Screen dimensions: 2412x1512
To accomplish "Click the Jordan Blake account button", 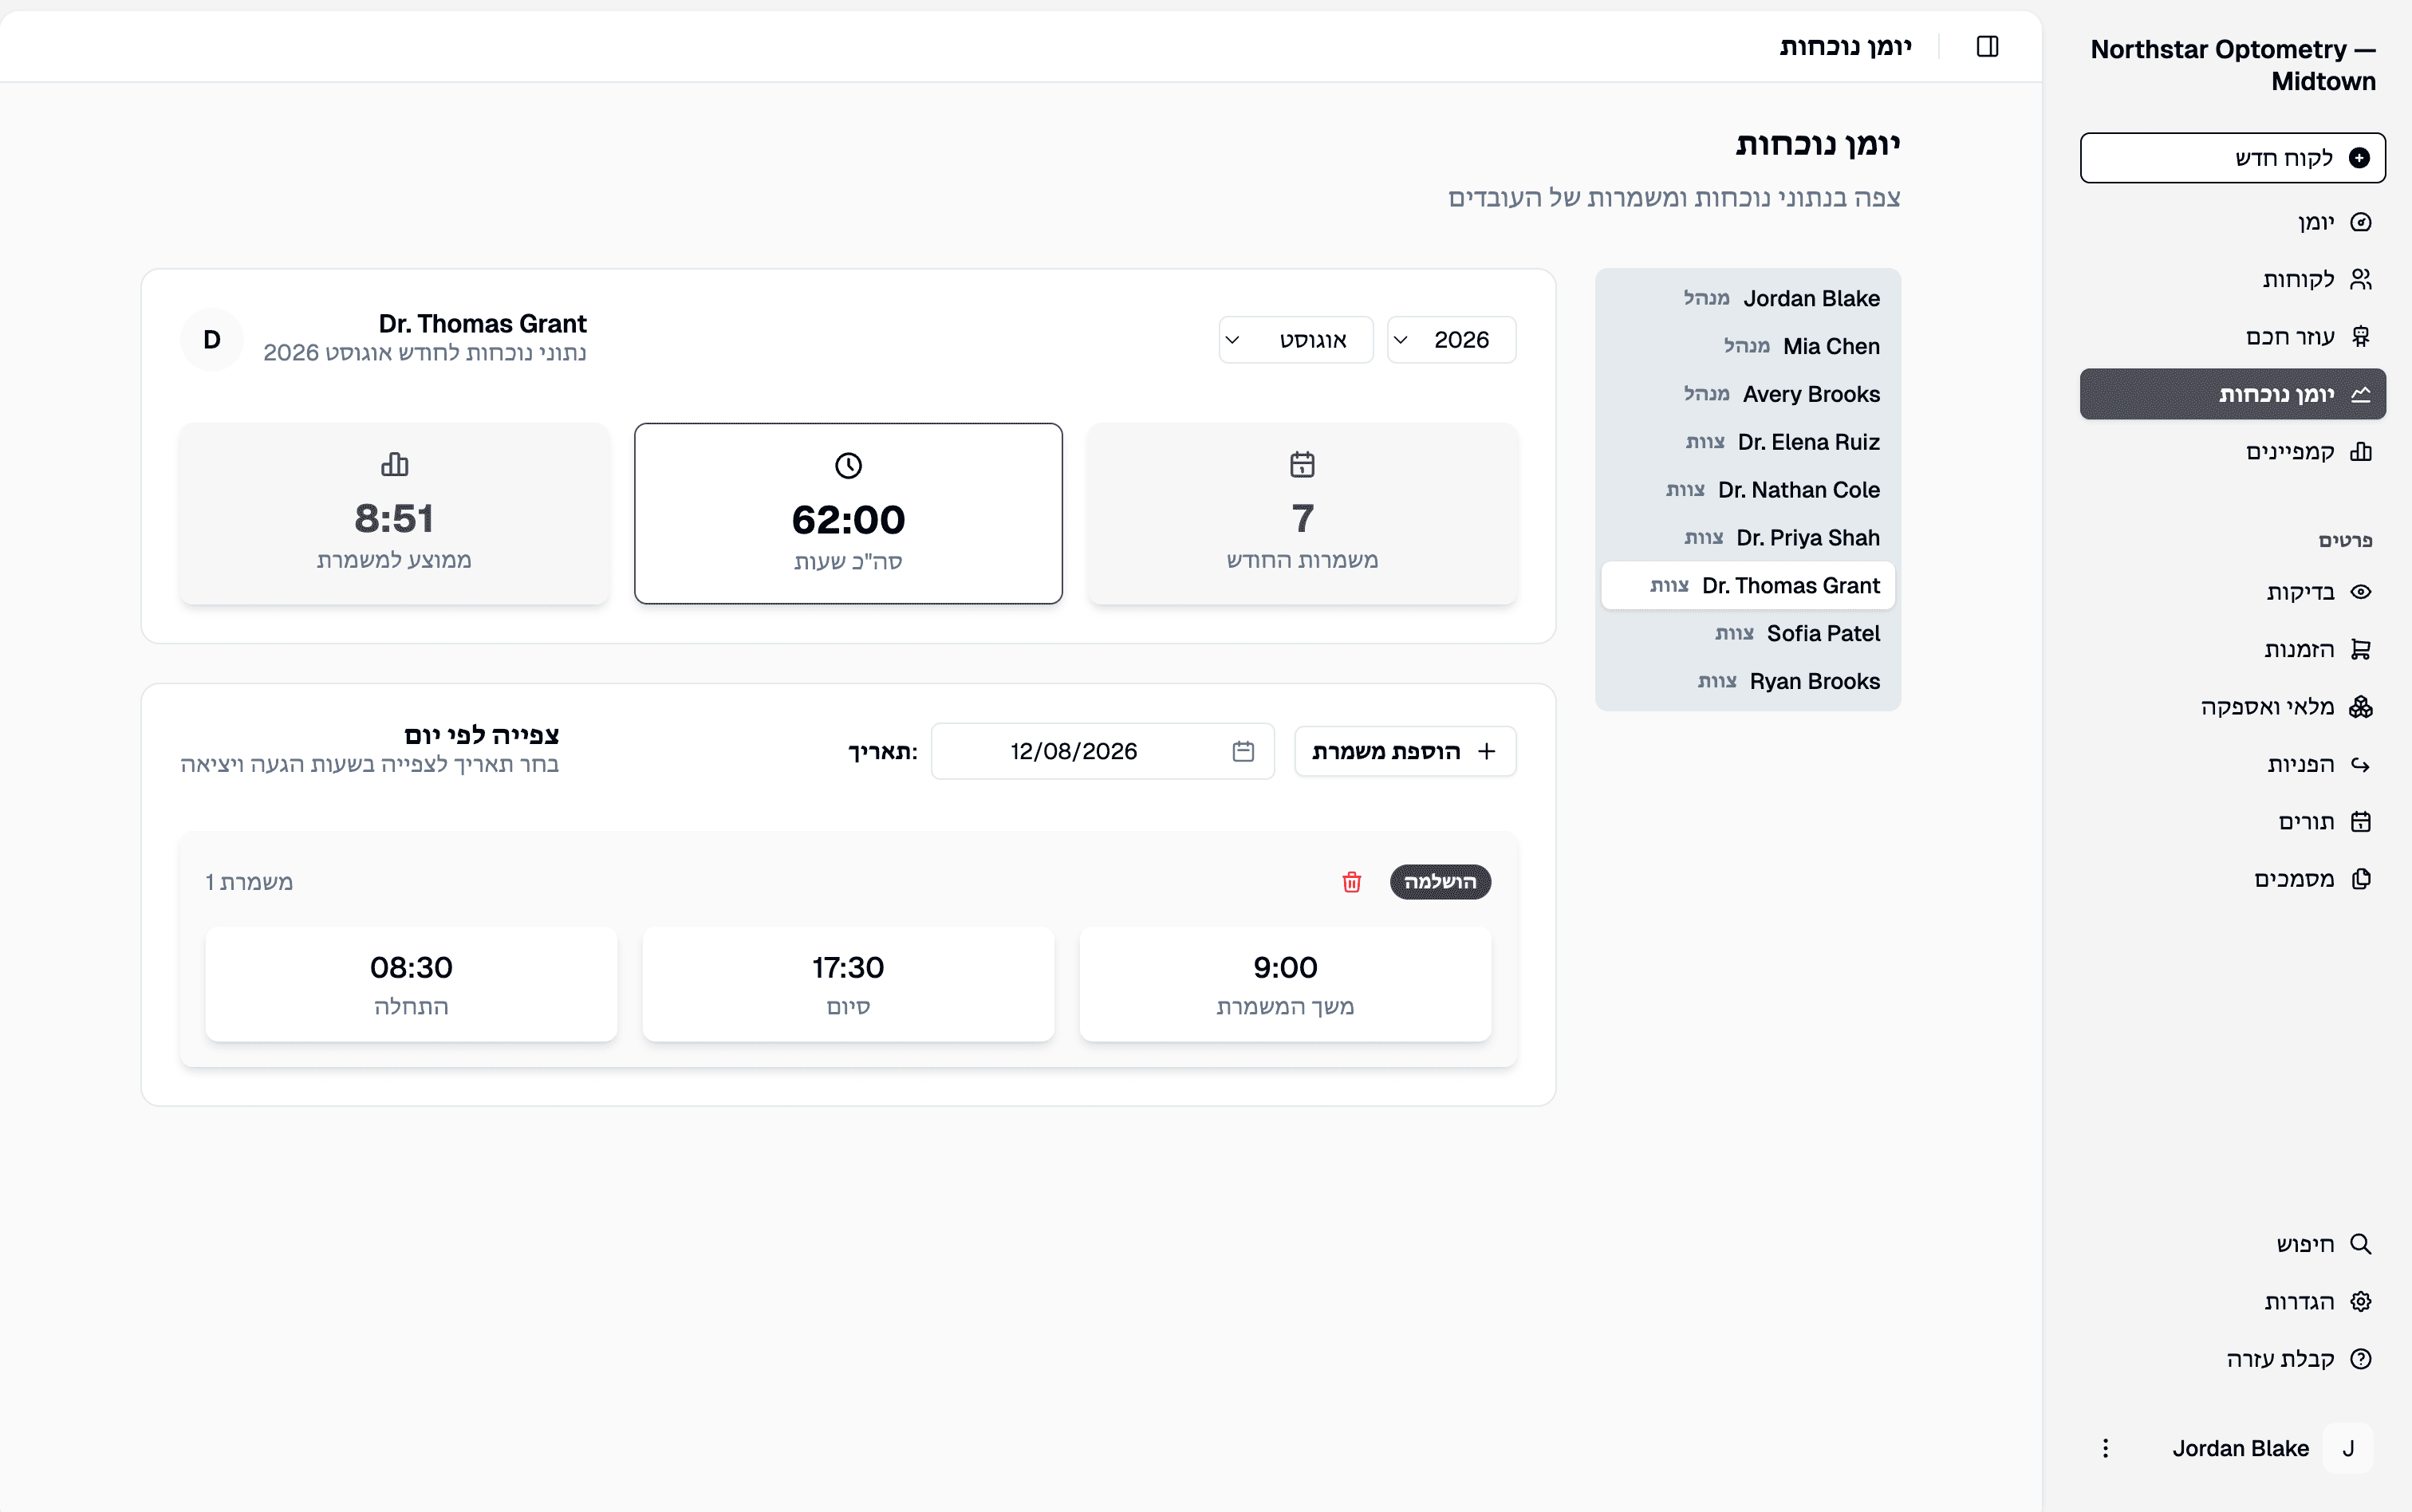I will 2233,1448.
